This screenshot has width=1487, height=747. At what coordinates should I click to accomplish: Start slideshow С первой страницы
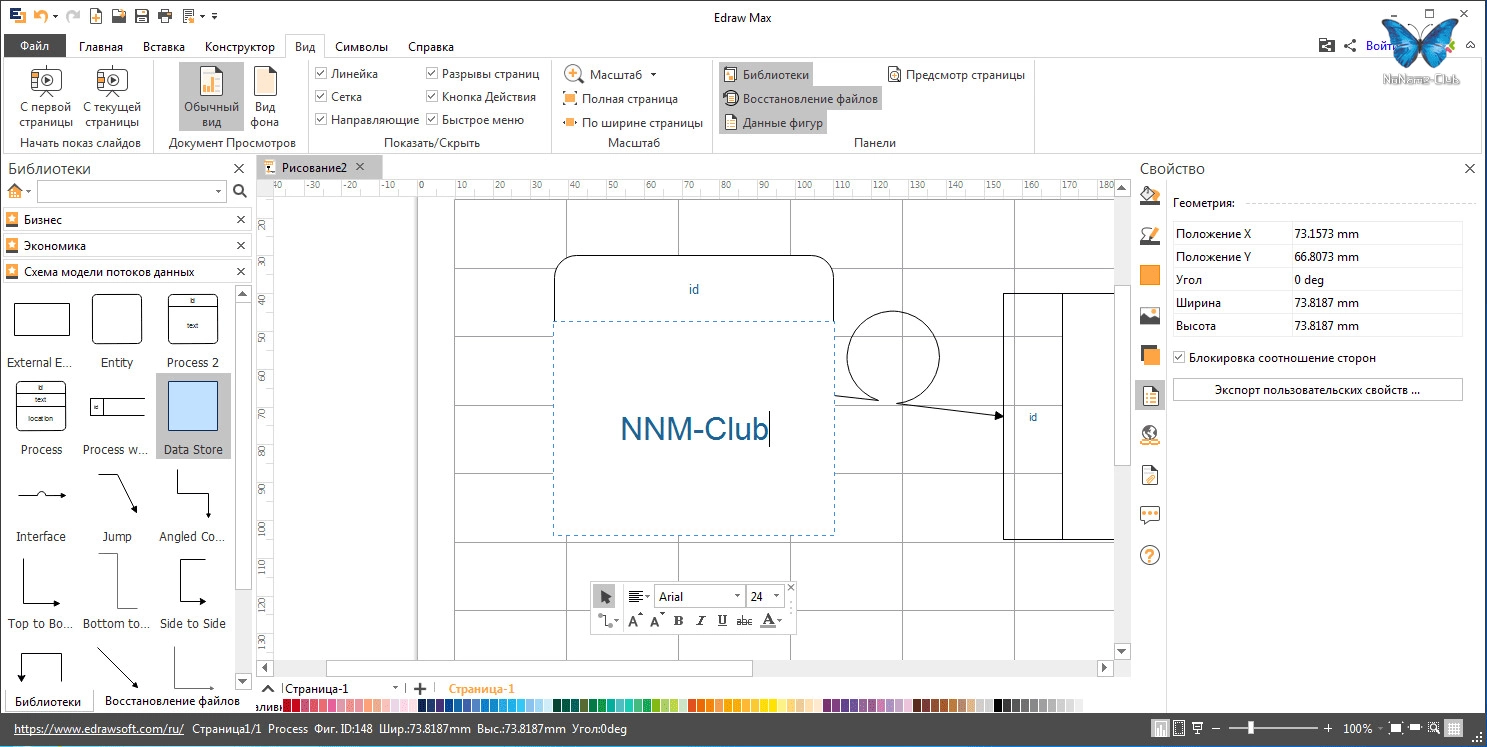(x=46, y=97)
